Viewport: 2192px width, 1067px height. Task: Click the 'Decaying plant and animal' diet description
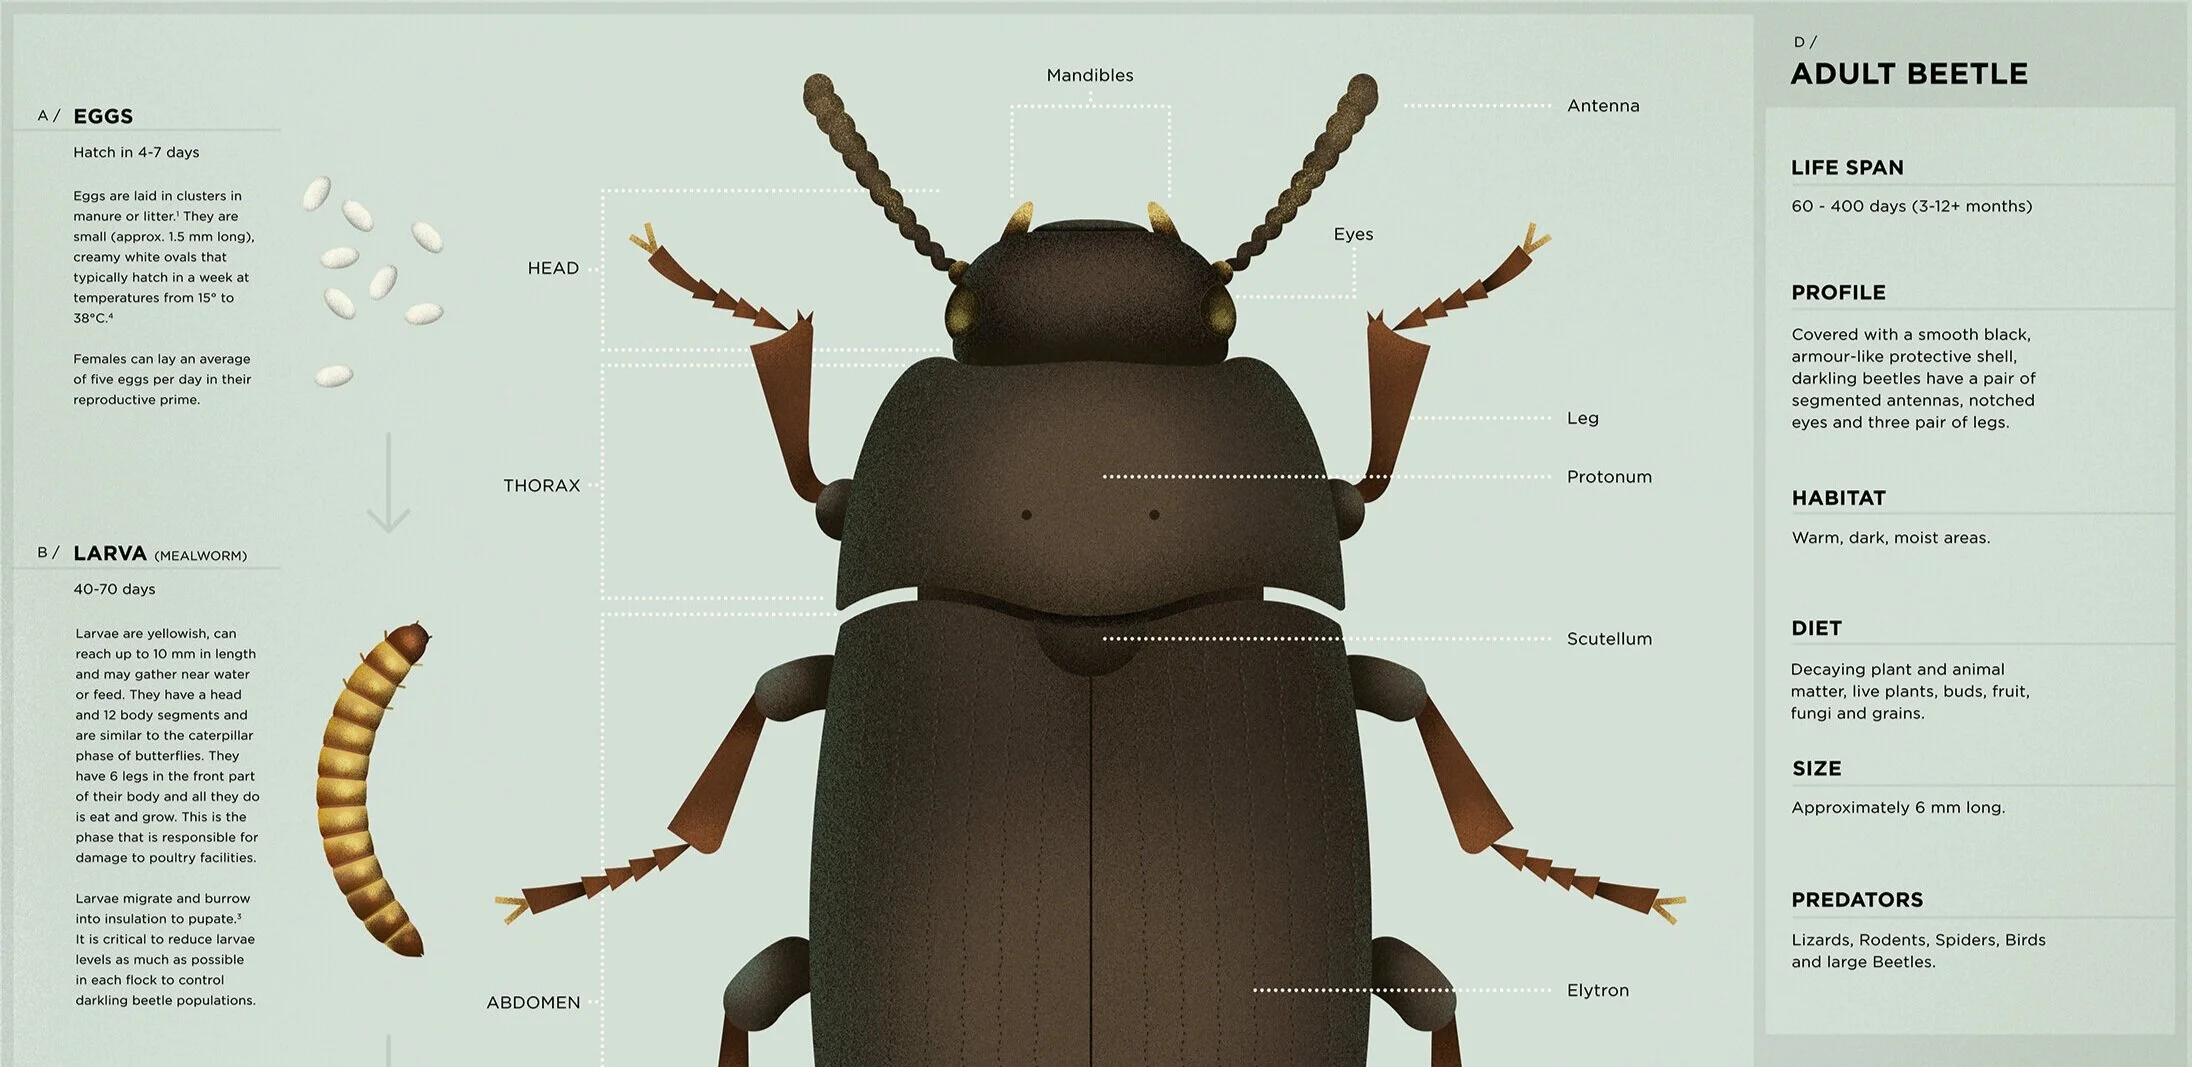tap(1910, 691)
